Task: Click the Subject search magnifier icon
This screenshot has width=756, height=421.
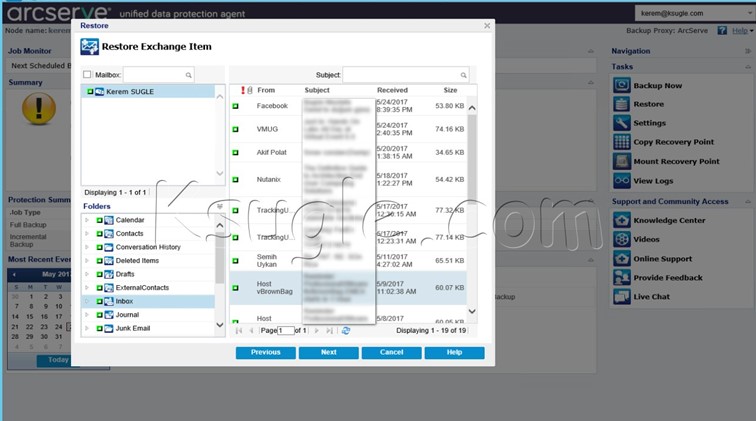Action: (x=463, y=75)
